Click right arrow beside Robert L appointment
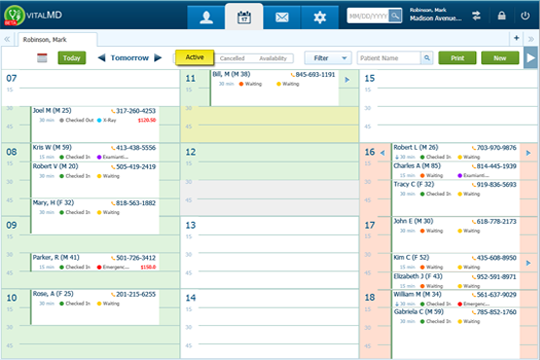The image size is (540, 360). click(528, 153)
